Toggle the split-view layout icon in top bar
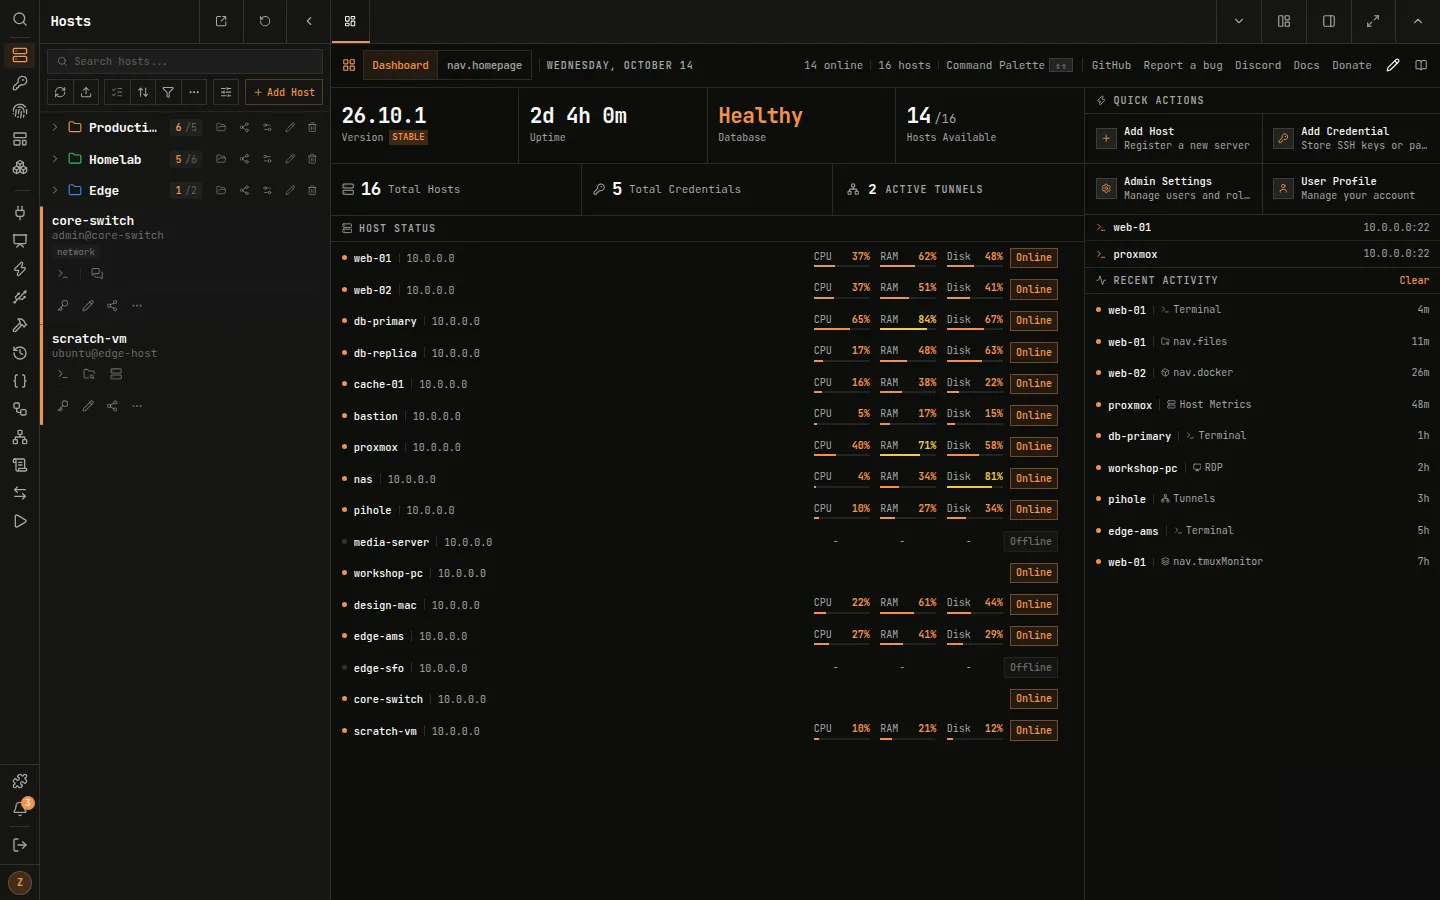The image size is (1440, 900). pyautogui.click(x=1284, y=21)
